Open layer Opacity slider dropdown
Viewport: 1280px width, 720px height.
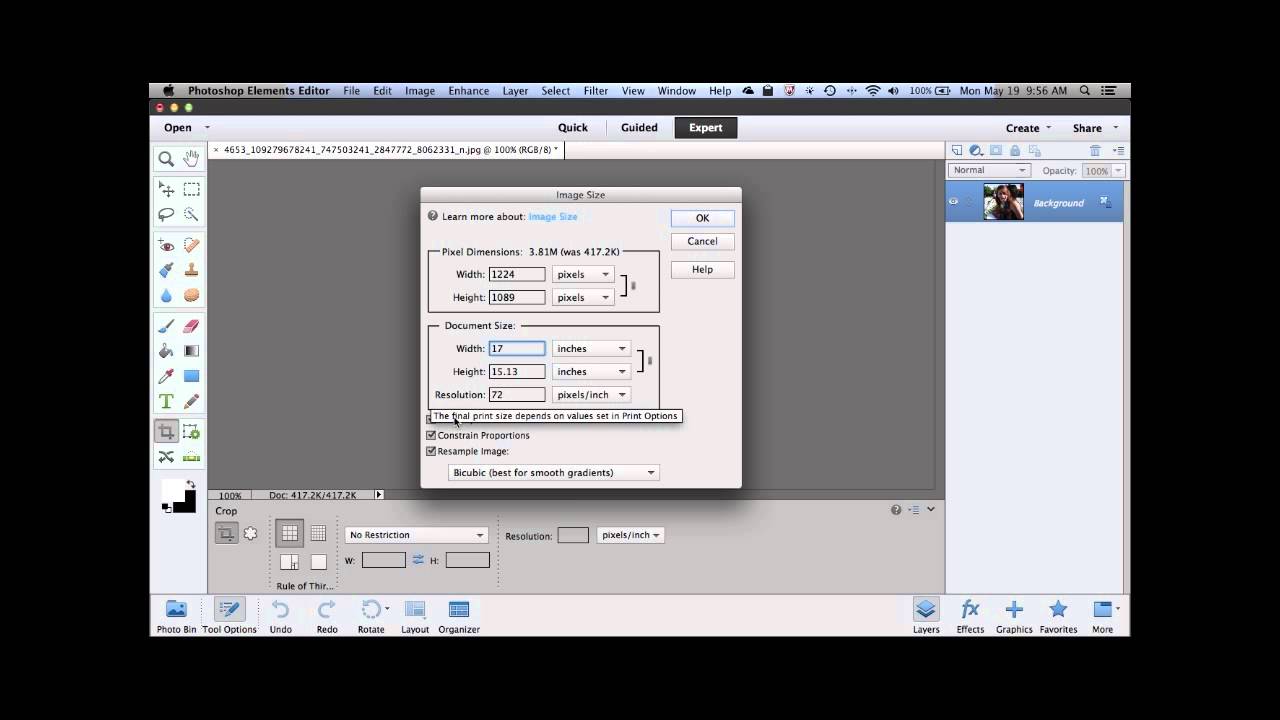[x=1118, y=171]
